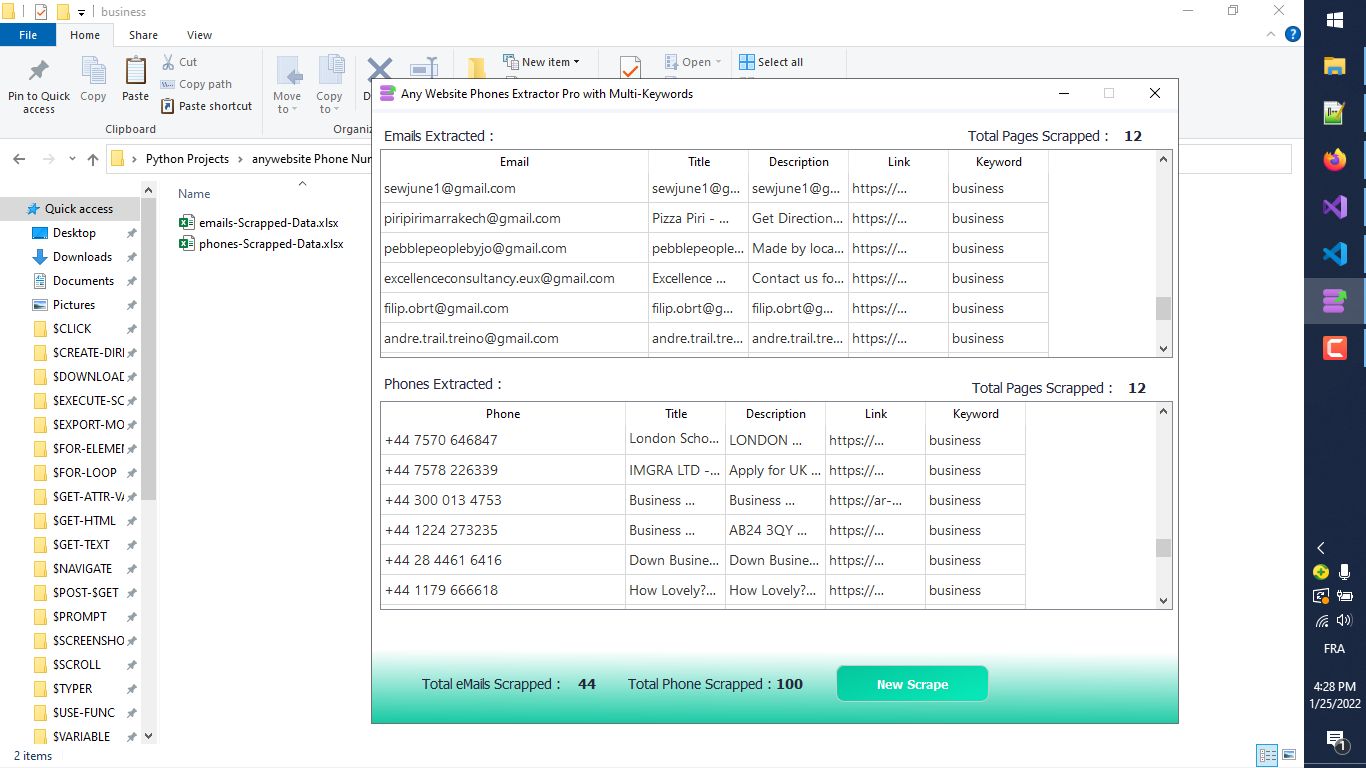
Task: Click the Back navigation arrow
Action: [20, 159]
